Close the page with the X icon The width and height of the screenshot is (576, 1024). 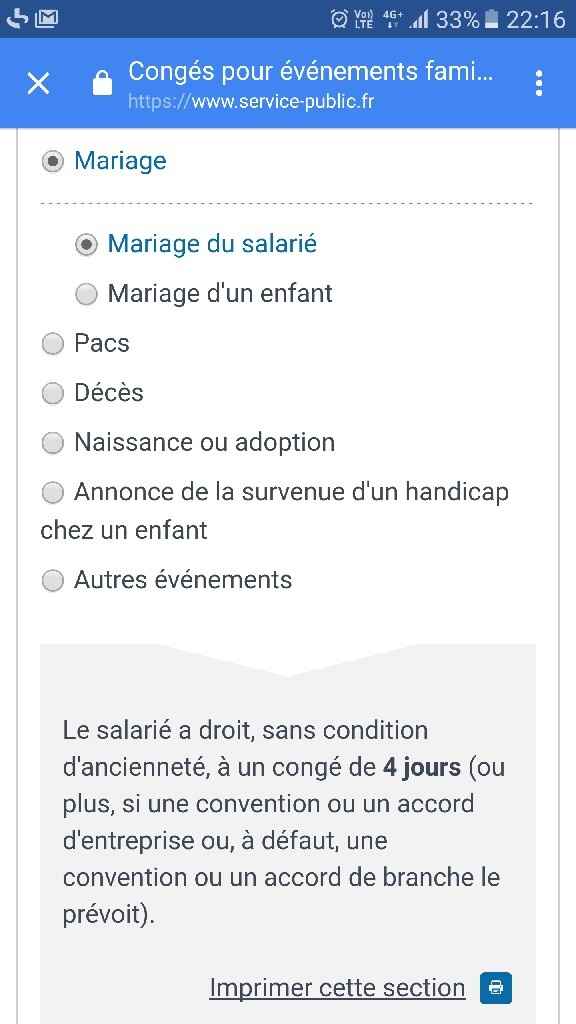[x=38, y=83]
